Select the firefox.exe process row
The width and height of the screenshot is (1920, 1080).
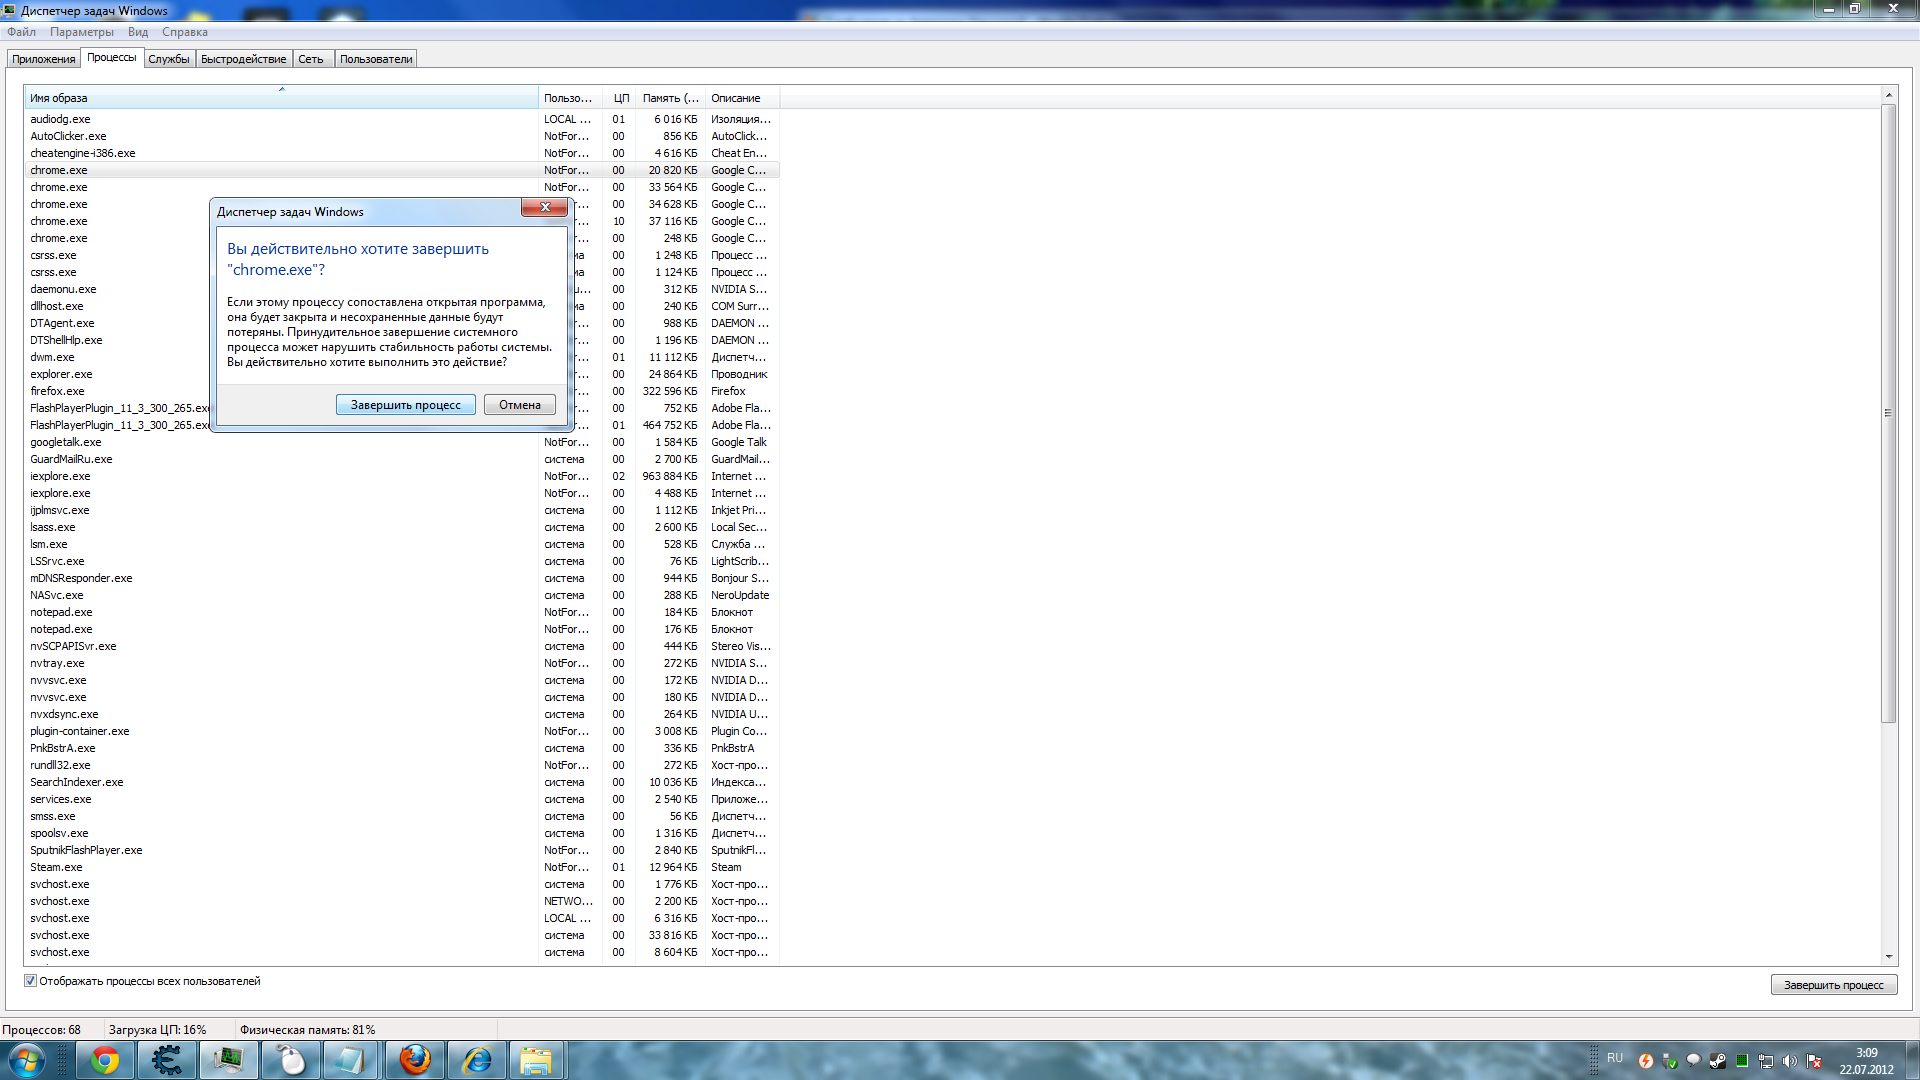[x=57, y=391]
